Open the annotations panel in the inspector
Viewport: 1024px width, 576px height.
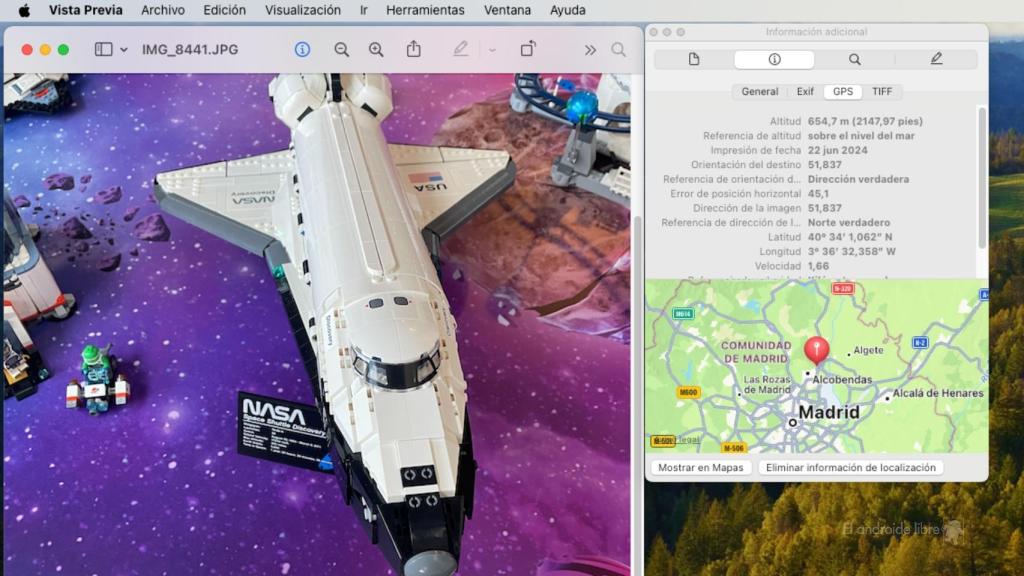(x=936, y=59)
